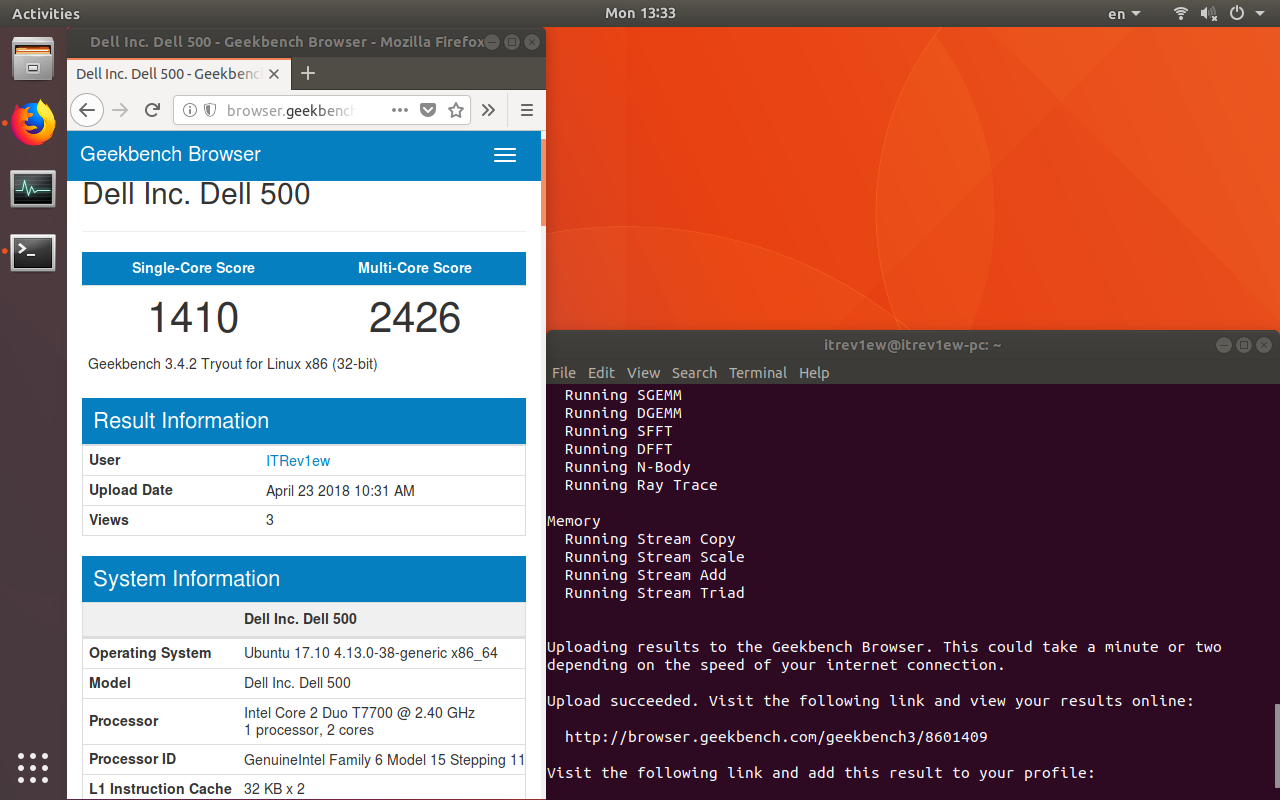Click the geekbench3/8601409 URL in terminal

[776, 737]
